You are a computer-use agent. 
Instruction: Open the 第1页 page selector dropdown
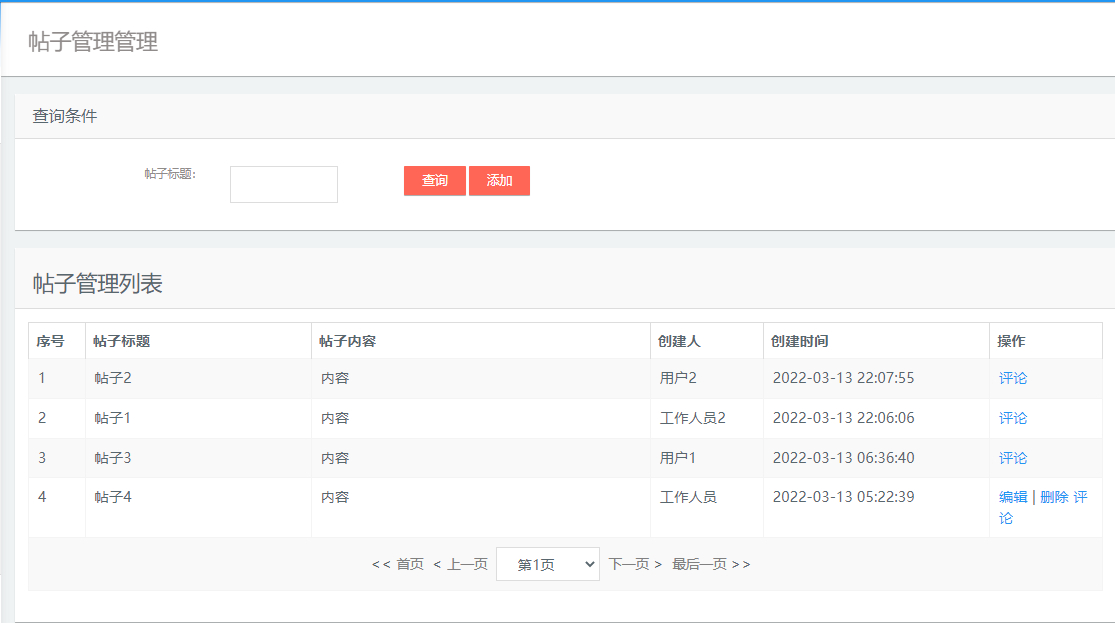548,564
